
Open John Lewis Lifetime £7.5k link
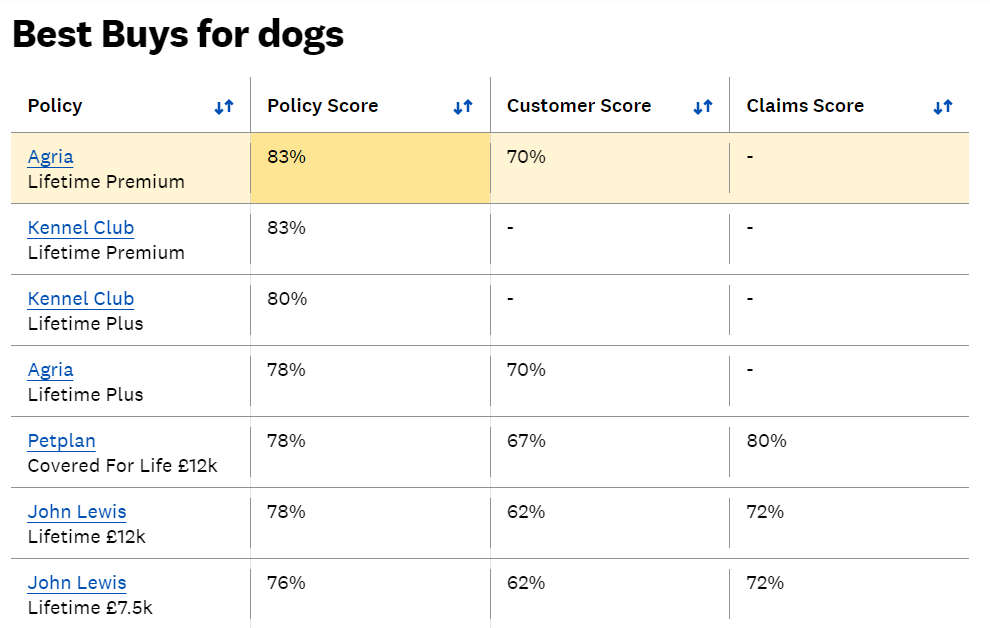tap(77, 583)
